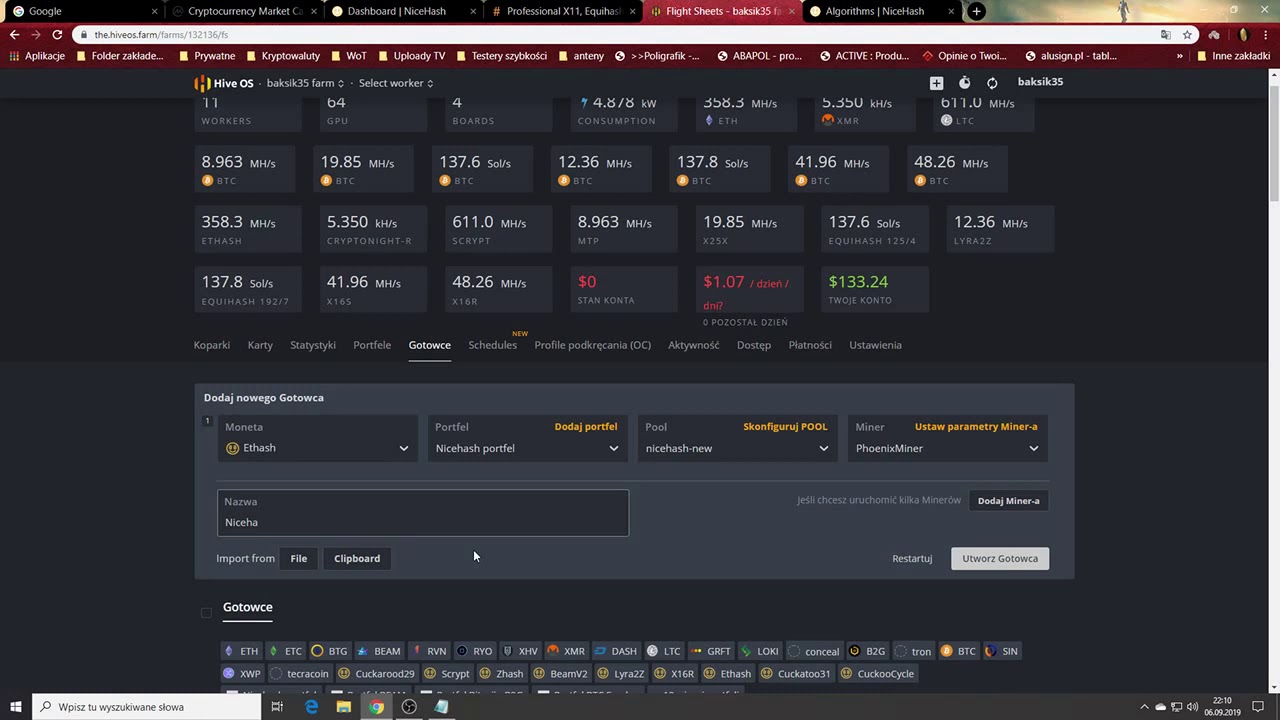Screen dimensions: 1280x720
Task: Switch to the Karty tab
Action: pyautogui.click(x=260, y=345)
